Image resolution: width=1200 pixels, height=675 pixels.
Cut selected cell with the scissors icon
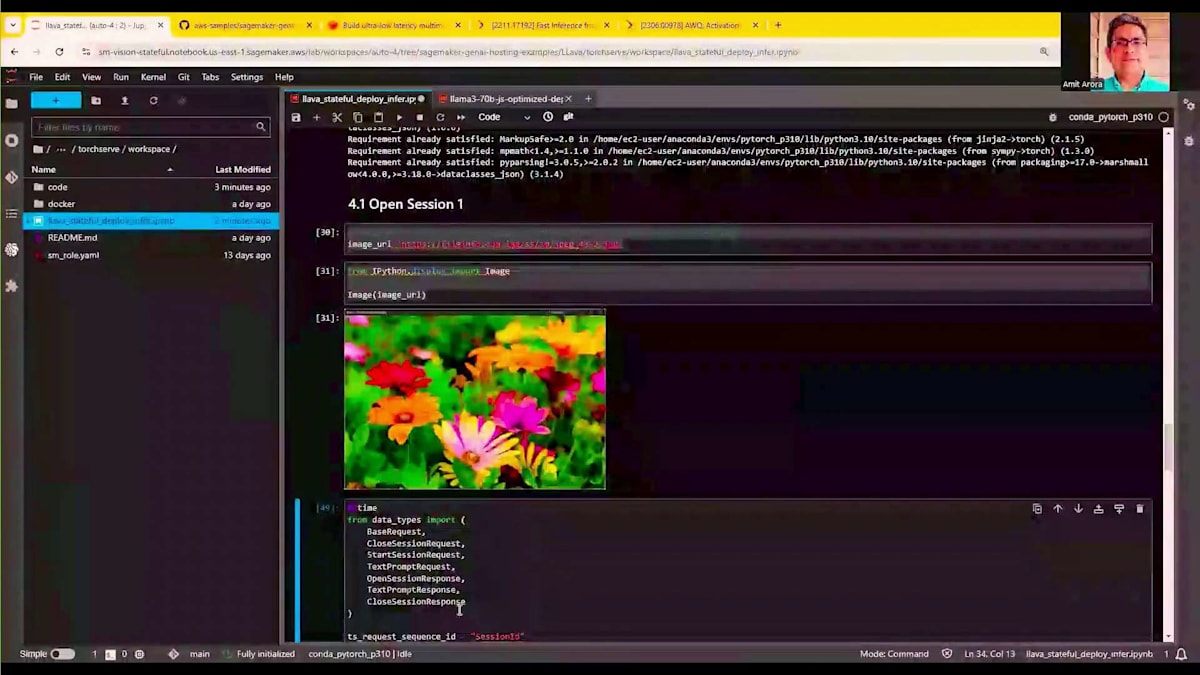tap(337, 117)
